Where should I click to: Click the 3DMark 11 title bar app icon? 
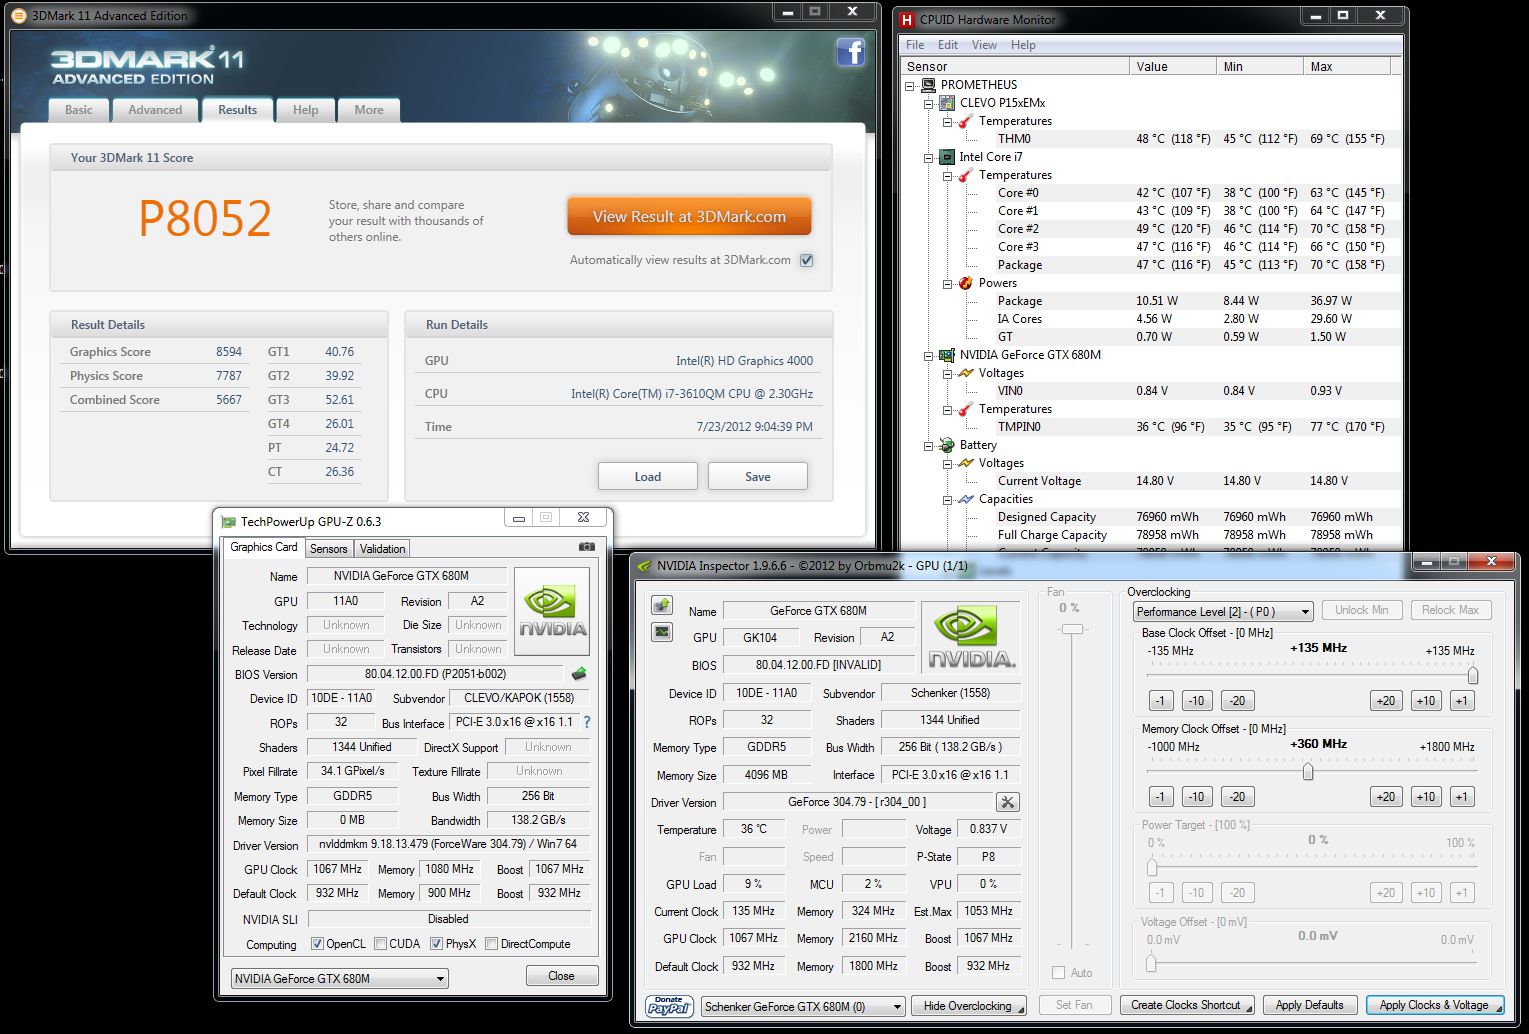[19, 16]
